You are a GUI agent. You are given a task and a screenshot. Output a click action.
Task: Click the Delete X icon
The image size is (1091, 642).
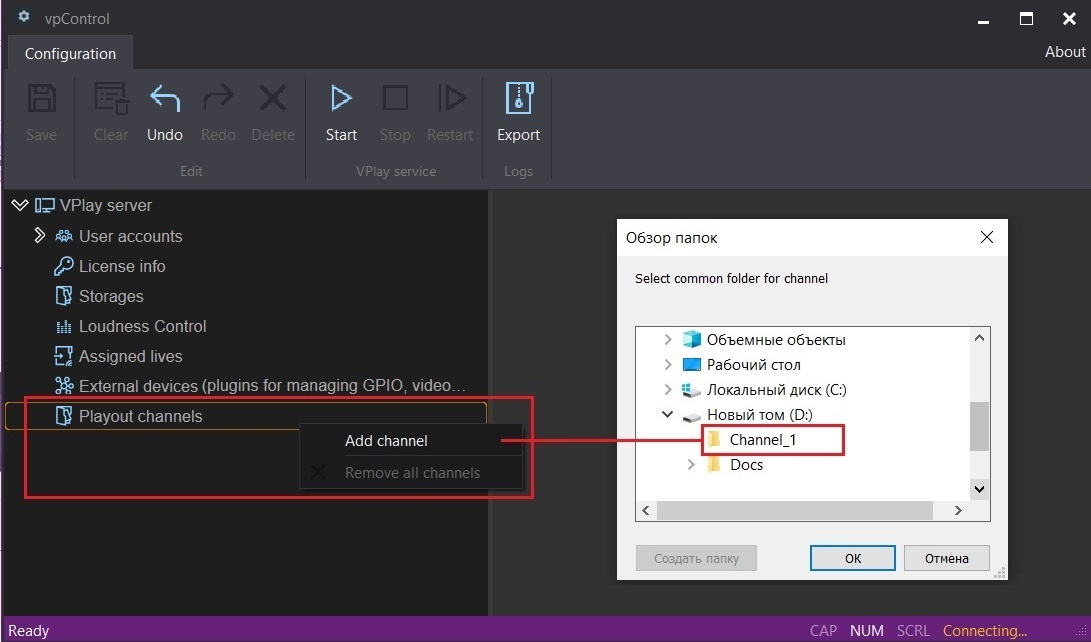coord(273,99)
